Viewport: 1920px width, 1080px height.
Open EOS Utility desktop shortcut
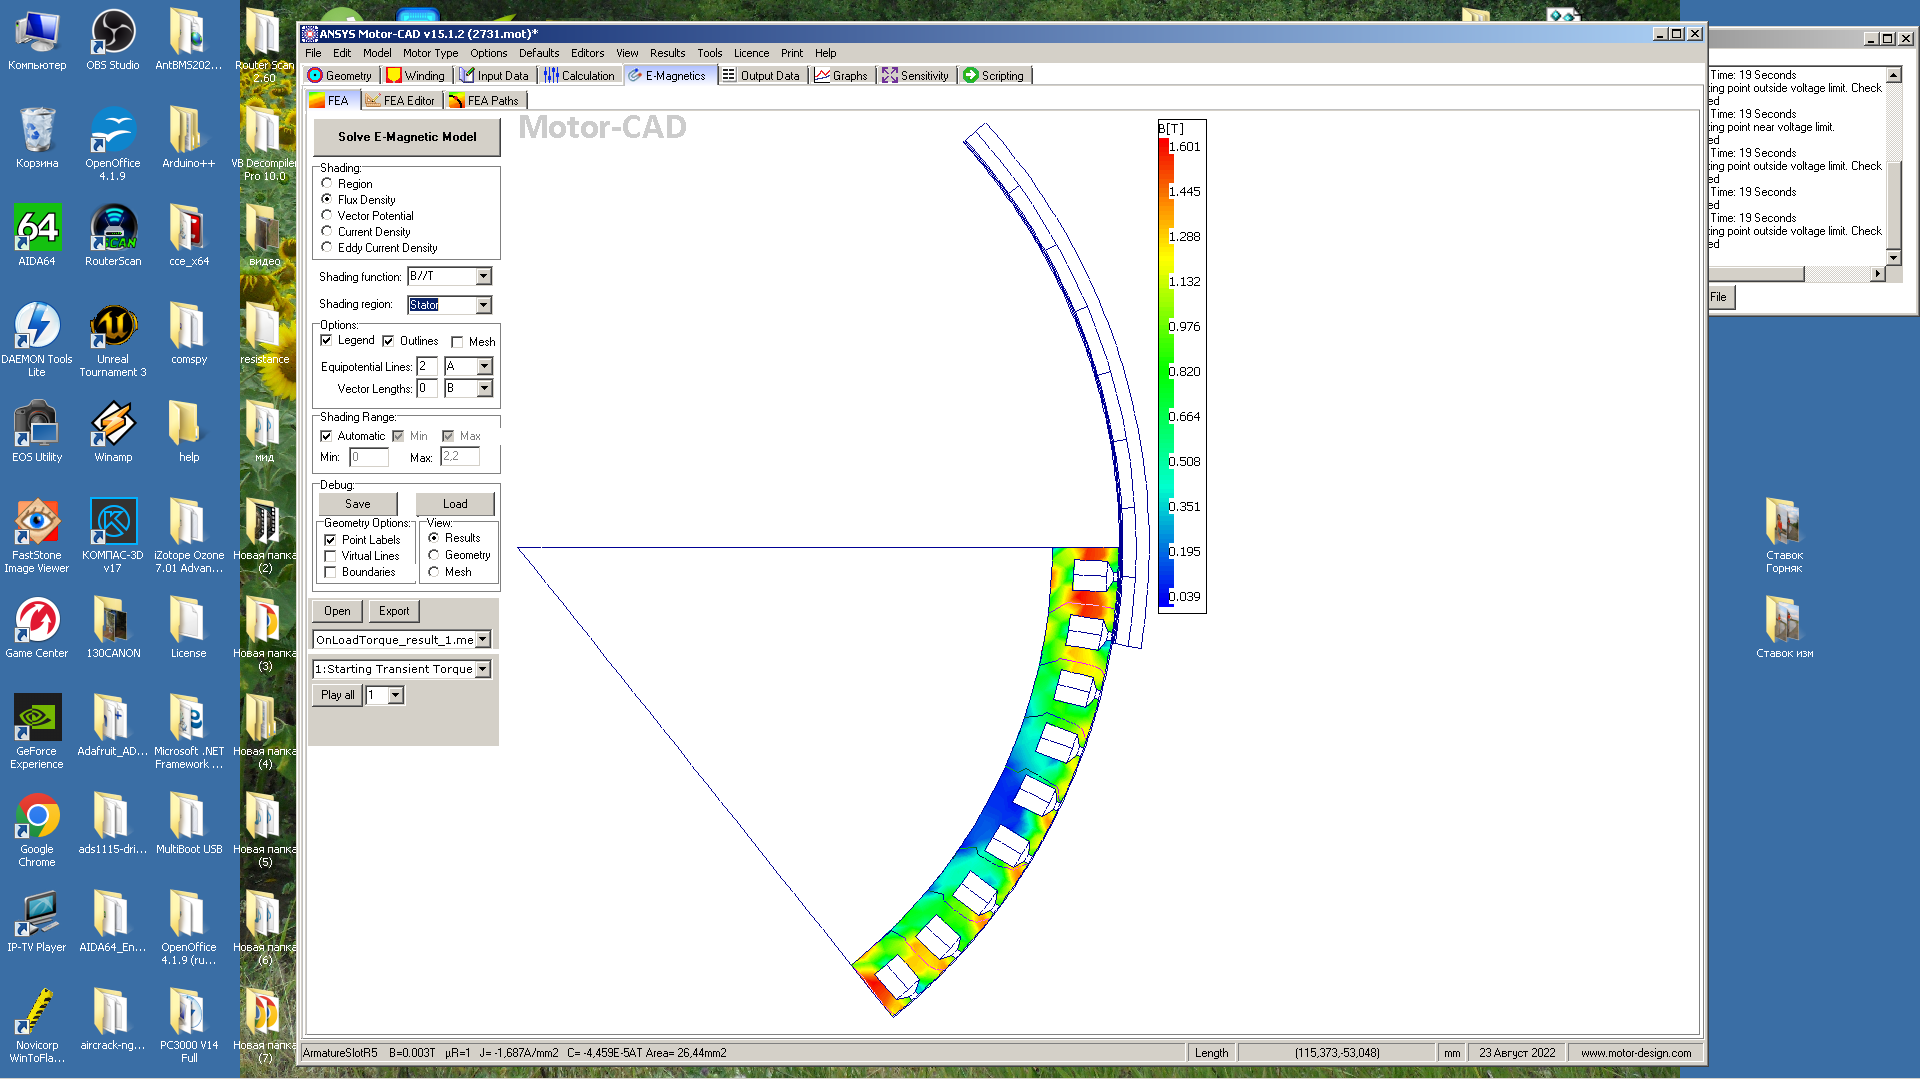pos(37,432)
